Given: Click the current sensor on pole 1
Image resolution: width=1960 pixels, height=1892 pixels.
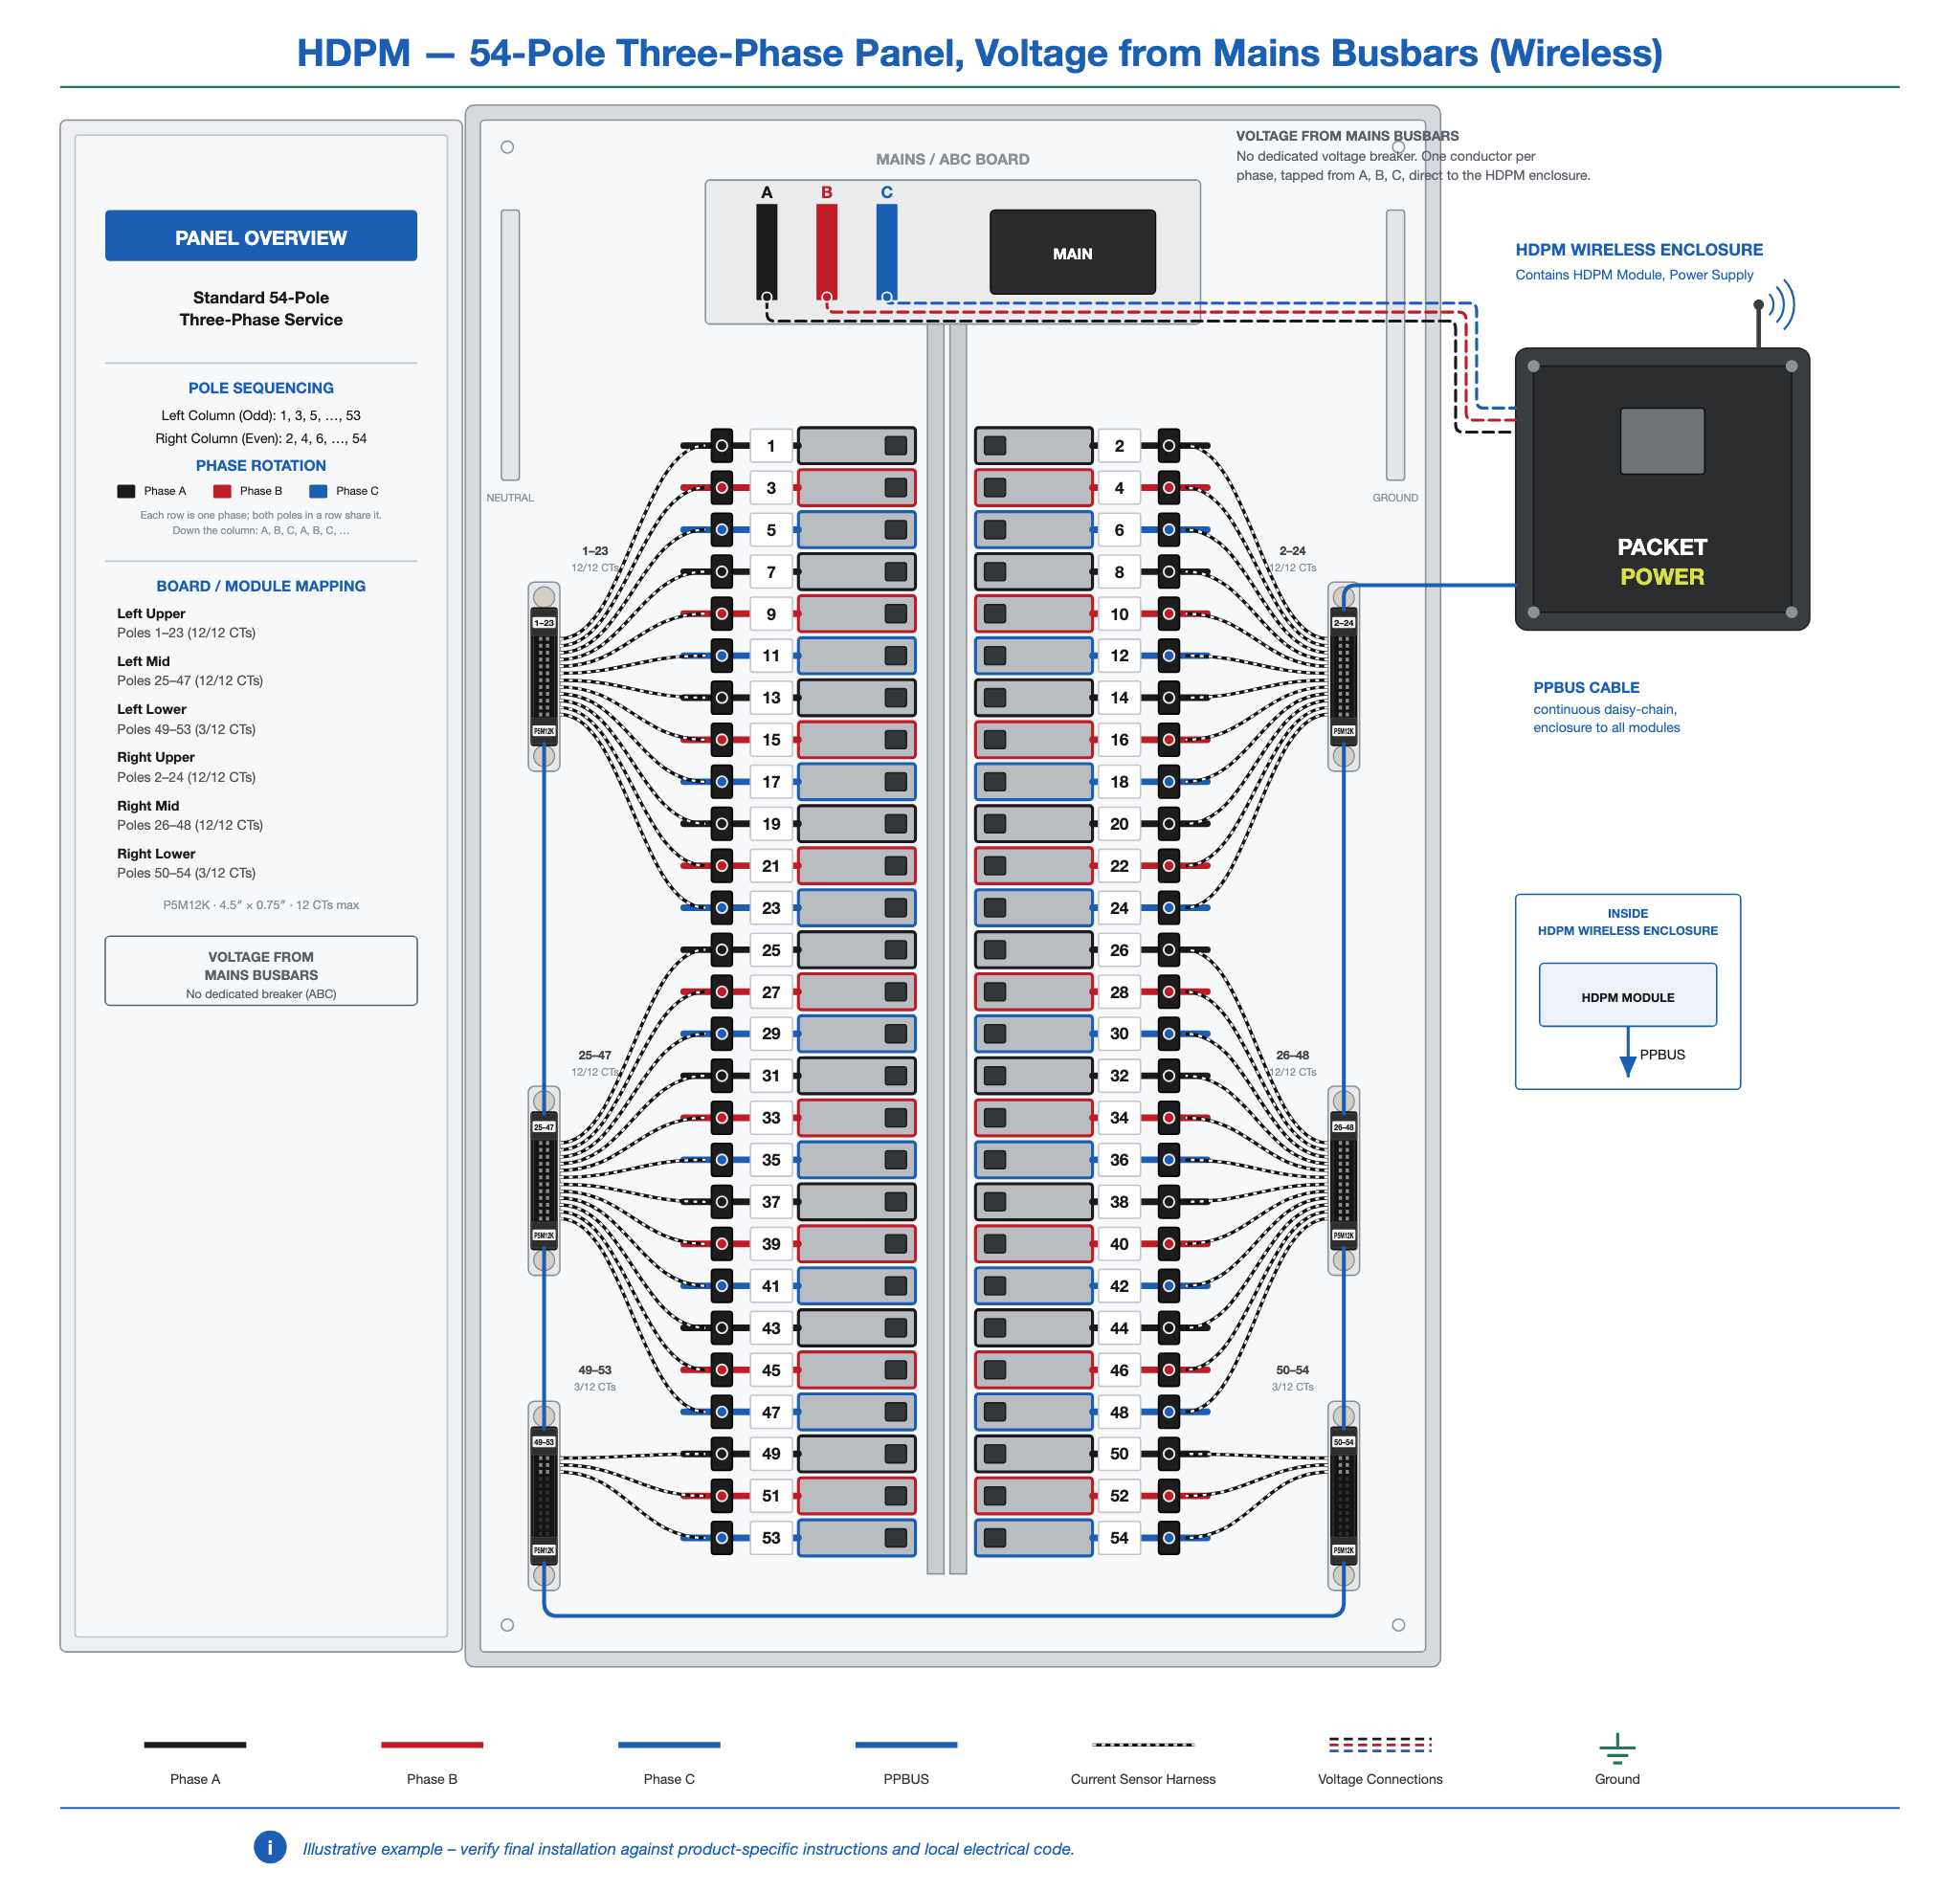Looking at the screenshot, I should [722, 446].
